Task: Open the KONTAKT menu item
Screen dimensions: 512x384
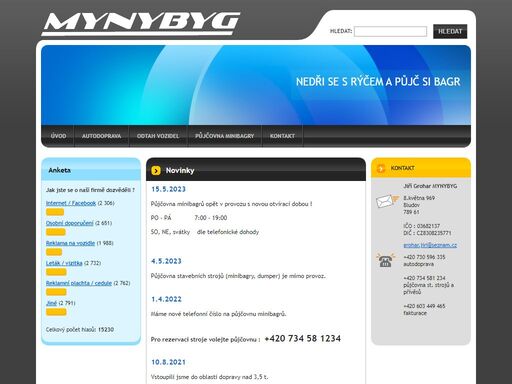Action: pyautogui.click(x=282, y=136)
